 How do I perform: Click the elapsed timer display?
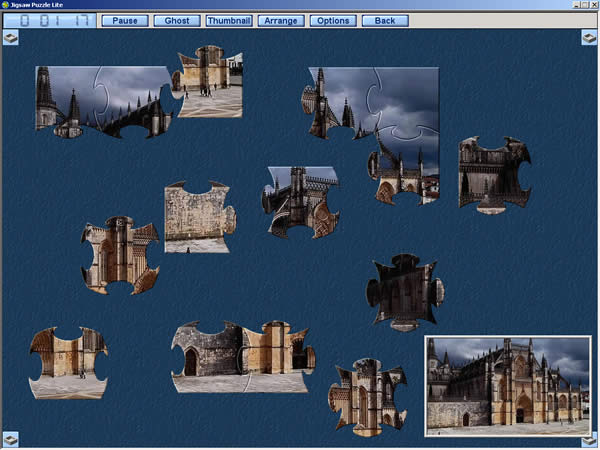pos(50,21)
